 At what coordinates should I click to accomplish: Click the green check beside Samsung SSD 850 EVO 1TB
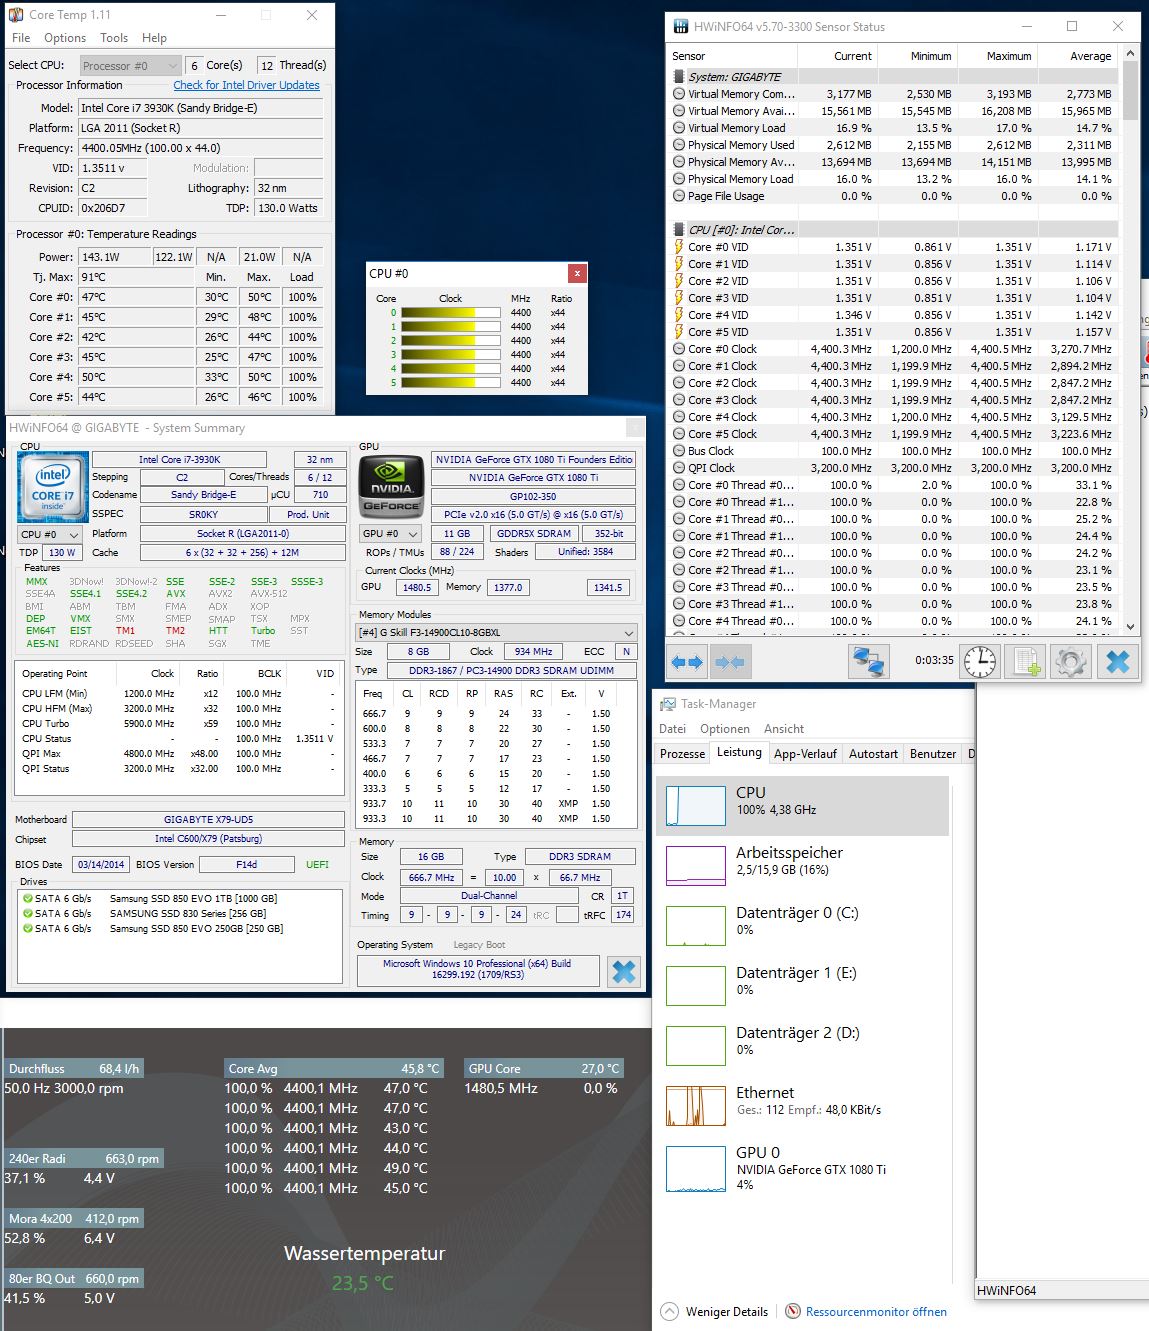click(x=28, y=898)
